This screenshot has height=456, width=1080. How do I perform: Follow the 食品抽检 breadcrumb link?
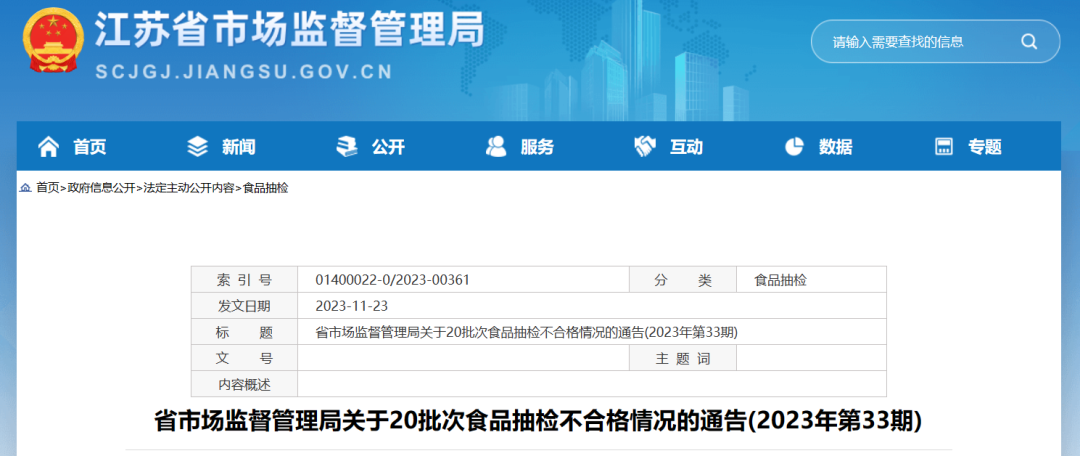[265, 188]
